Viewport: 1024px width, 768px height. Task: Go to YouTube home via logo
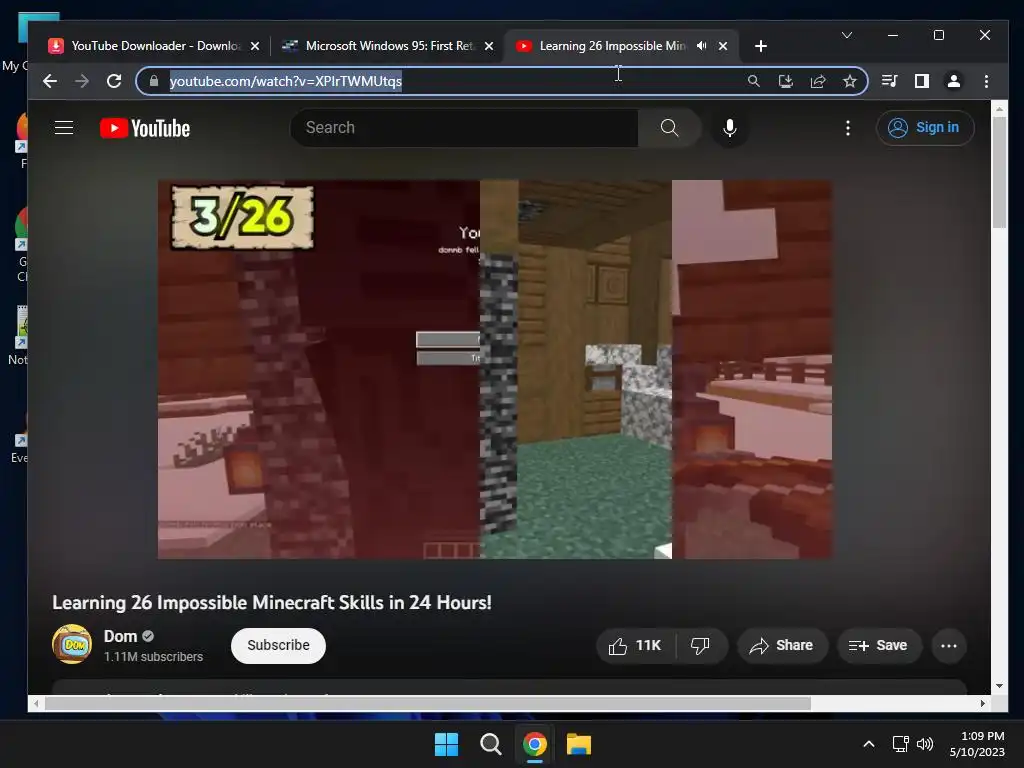[x=145, y=128]
